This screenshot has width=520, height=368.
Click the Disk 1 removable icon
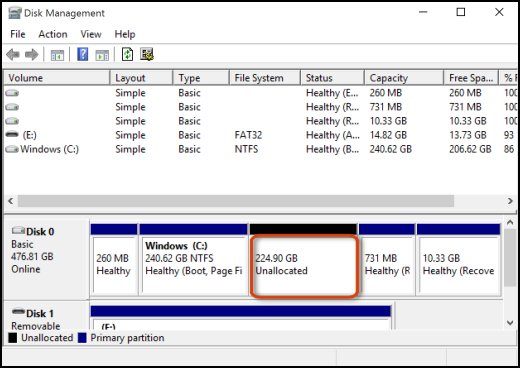pos(18,312)
